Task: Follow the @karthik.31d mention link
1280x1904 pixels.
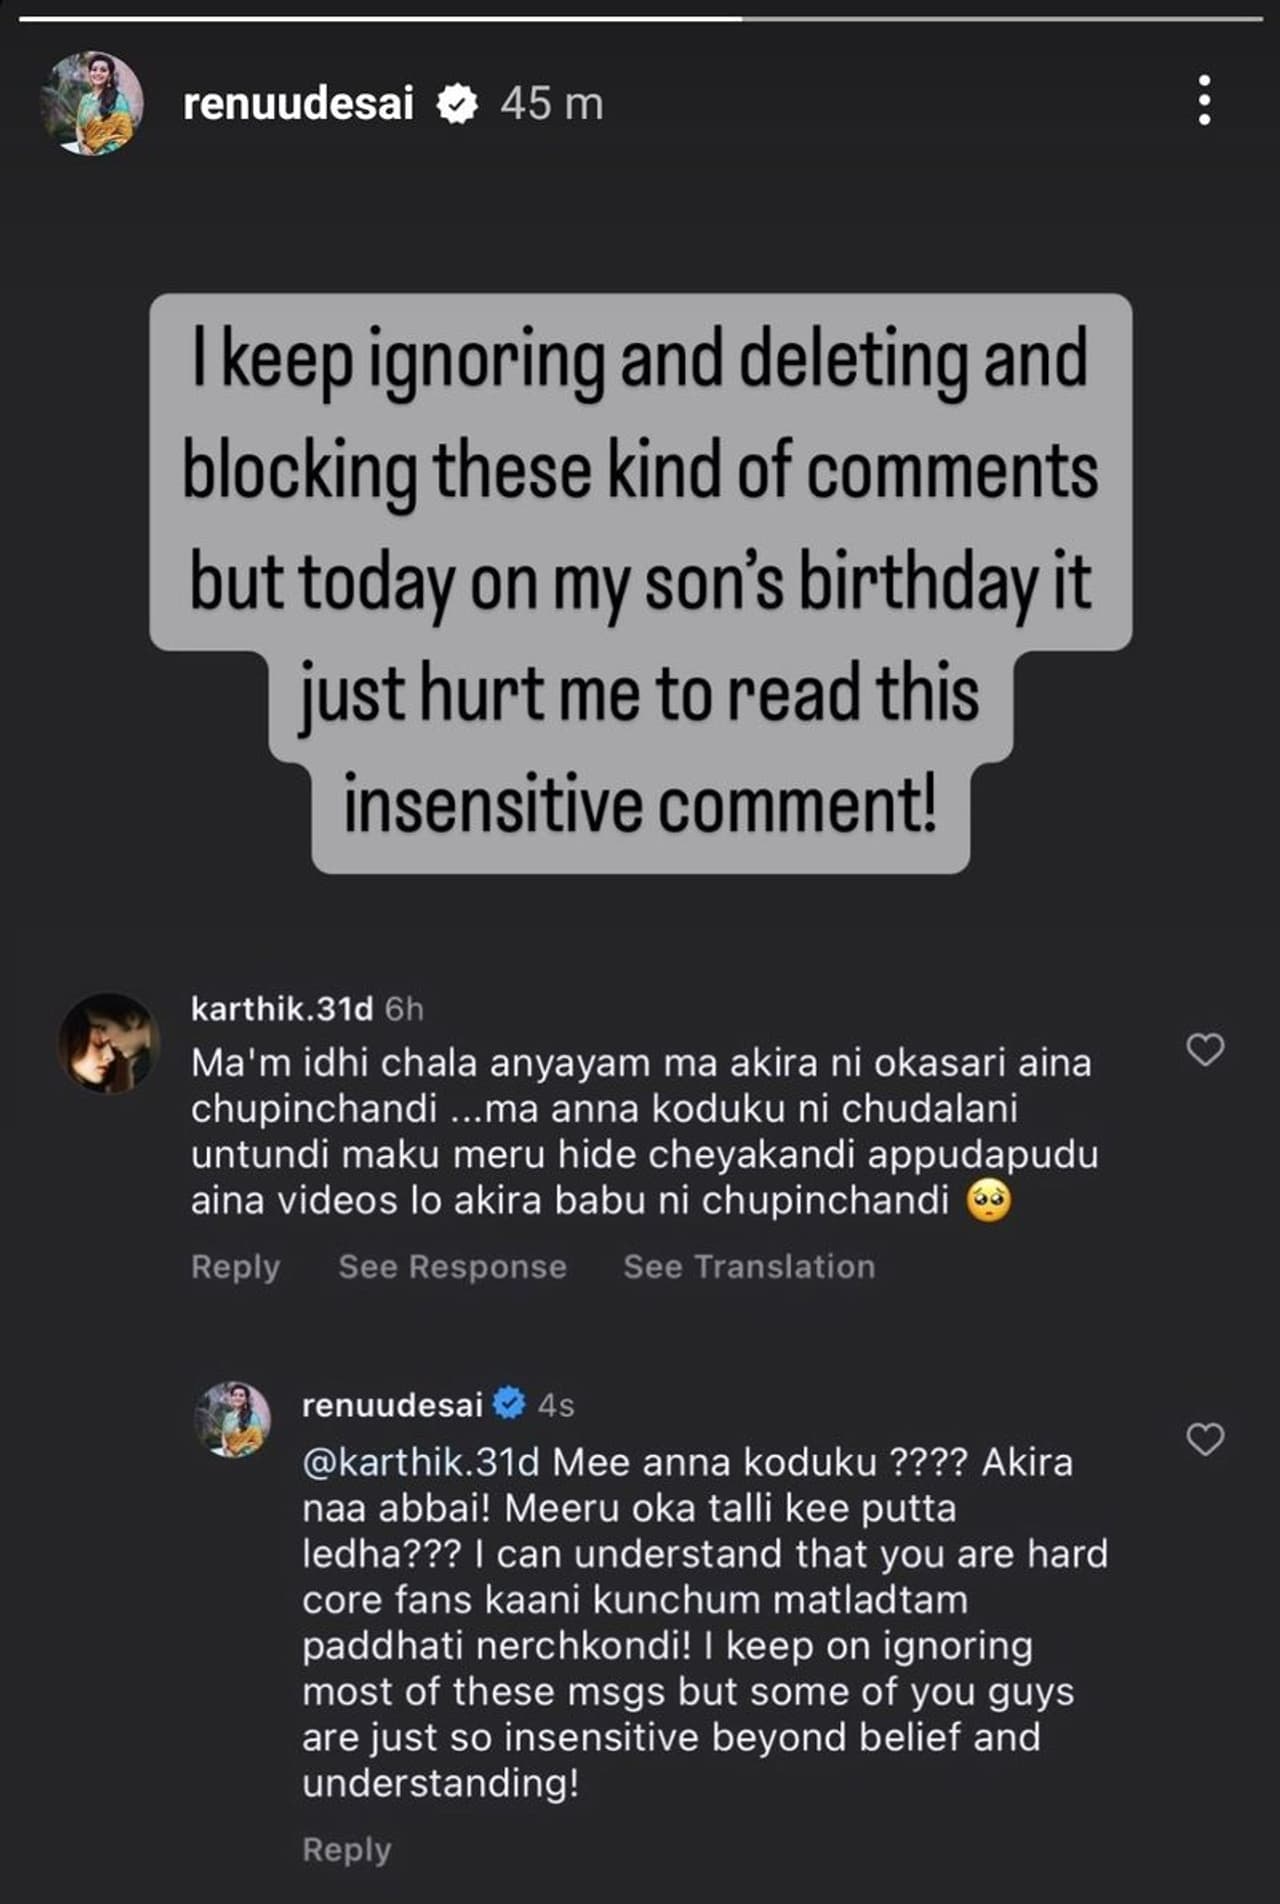Action: coord(420,1462)
